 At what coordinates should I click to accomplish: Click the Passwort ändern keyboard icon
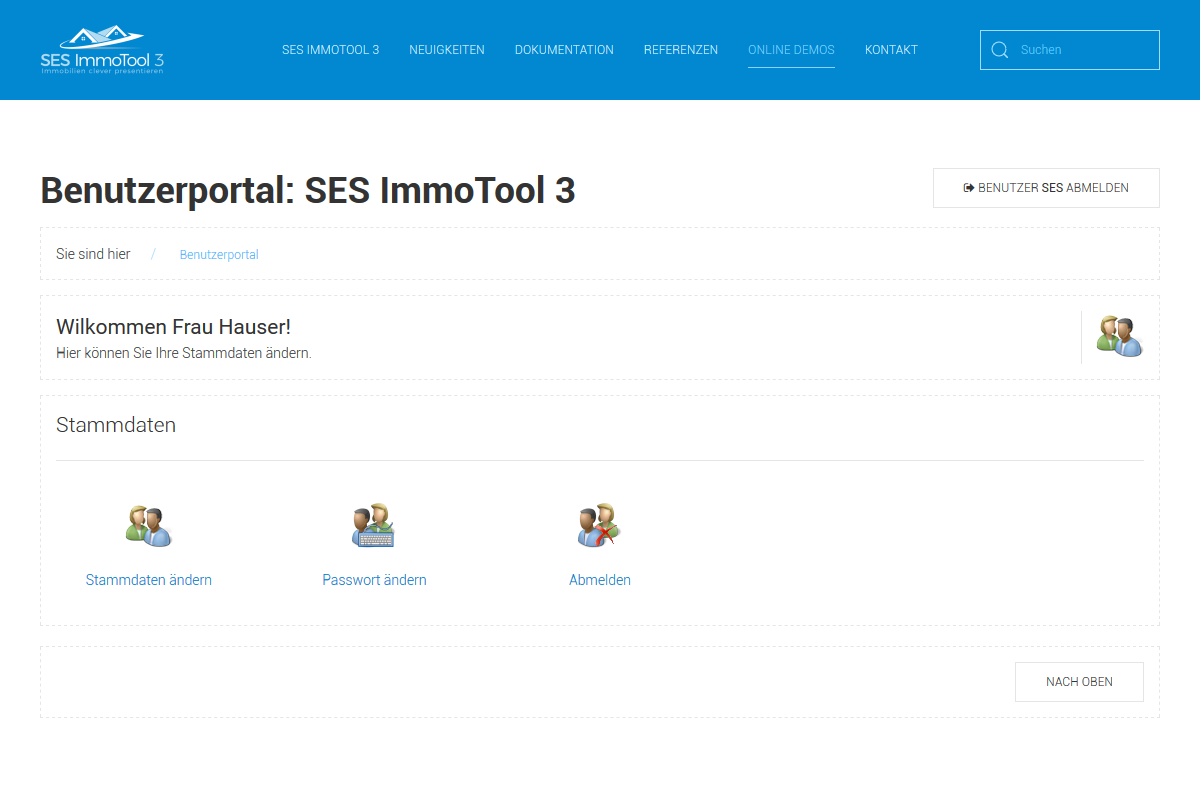374,526
